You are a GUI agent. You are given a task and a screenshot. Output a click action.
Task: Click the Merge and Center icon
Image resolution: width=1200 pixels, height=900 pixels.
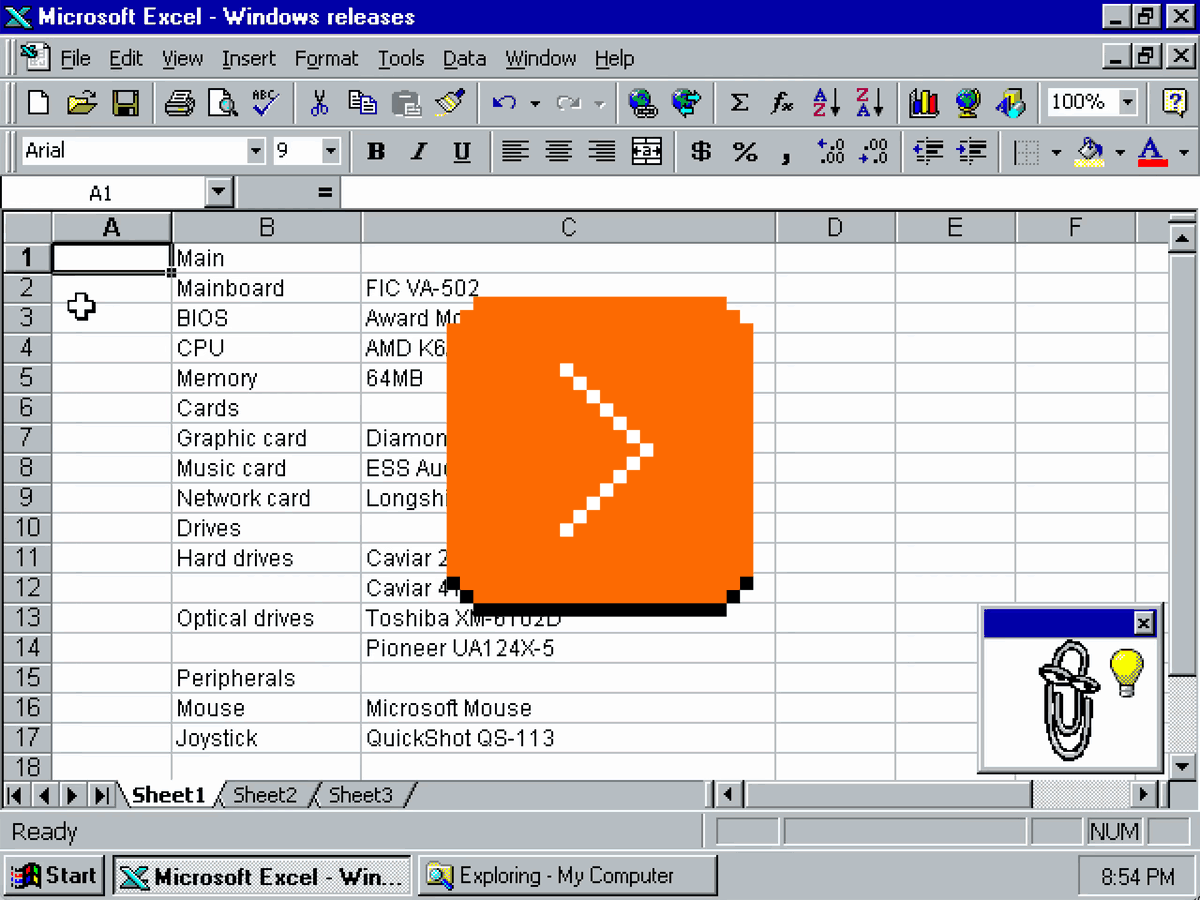647,151
